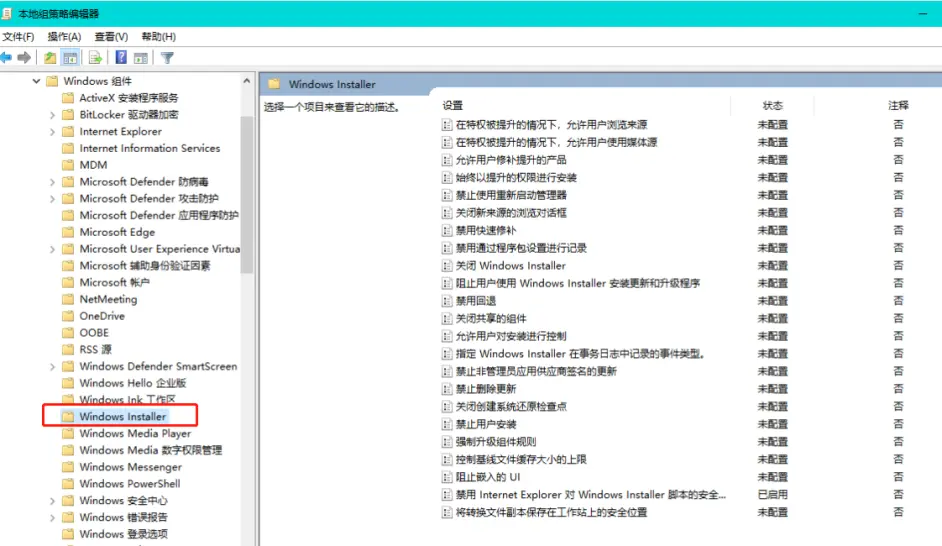The width and height of the screenshot is (942, 546).
Task: Select policy 禁止删除更新
Action: 485,389
